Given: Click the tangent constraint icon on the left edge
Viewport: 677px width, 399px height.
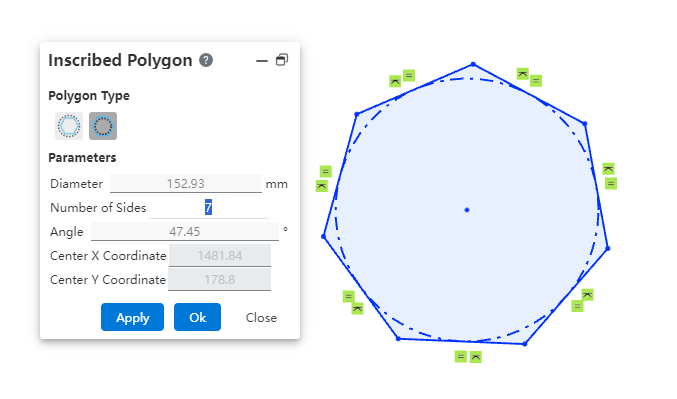Looking at the screenshot, I should click(x=322, y=186).
